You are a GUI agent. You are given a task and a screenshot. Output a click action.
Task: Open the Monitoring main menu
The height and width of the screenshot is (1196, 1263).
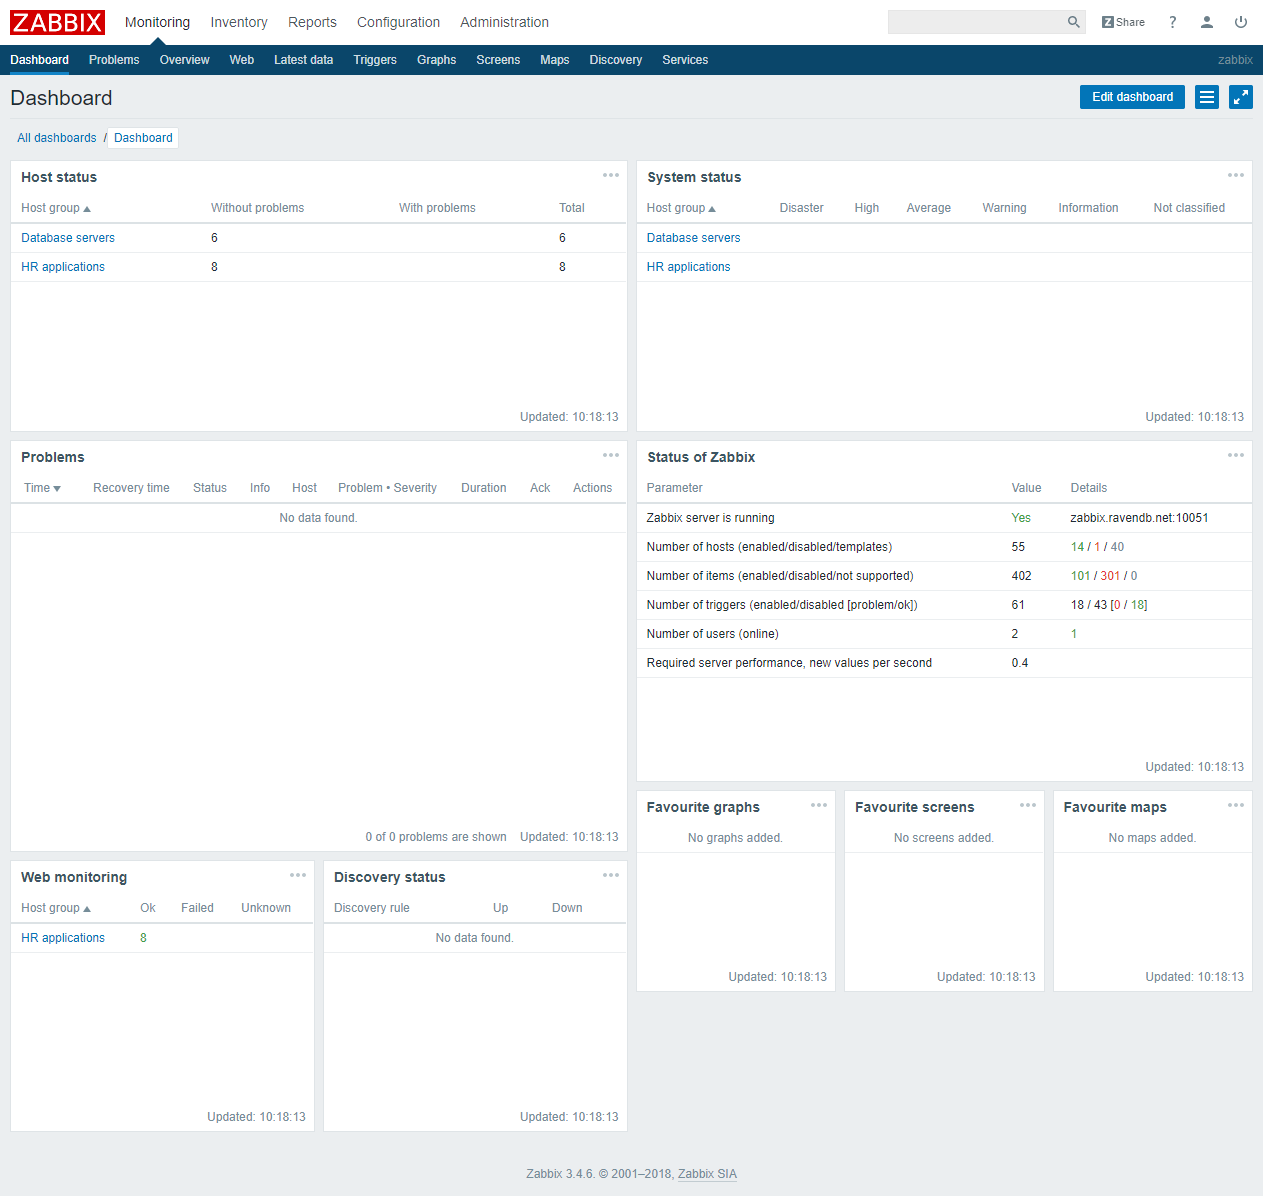pyautogui.click(x=157, y=22)
